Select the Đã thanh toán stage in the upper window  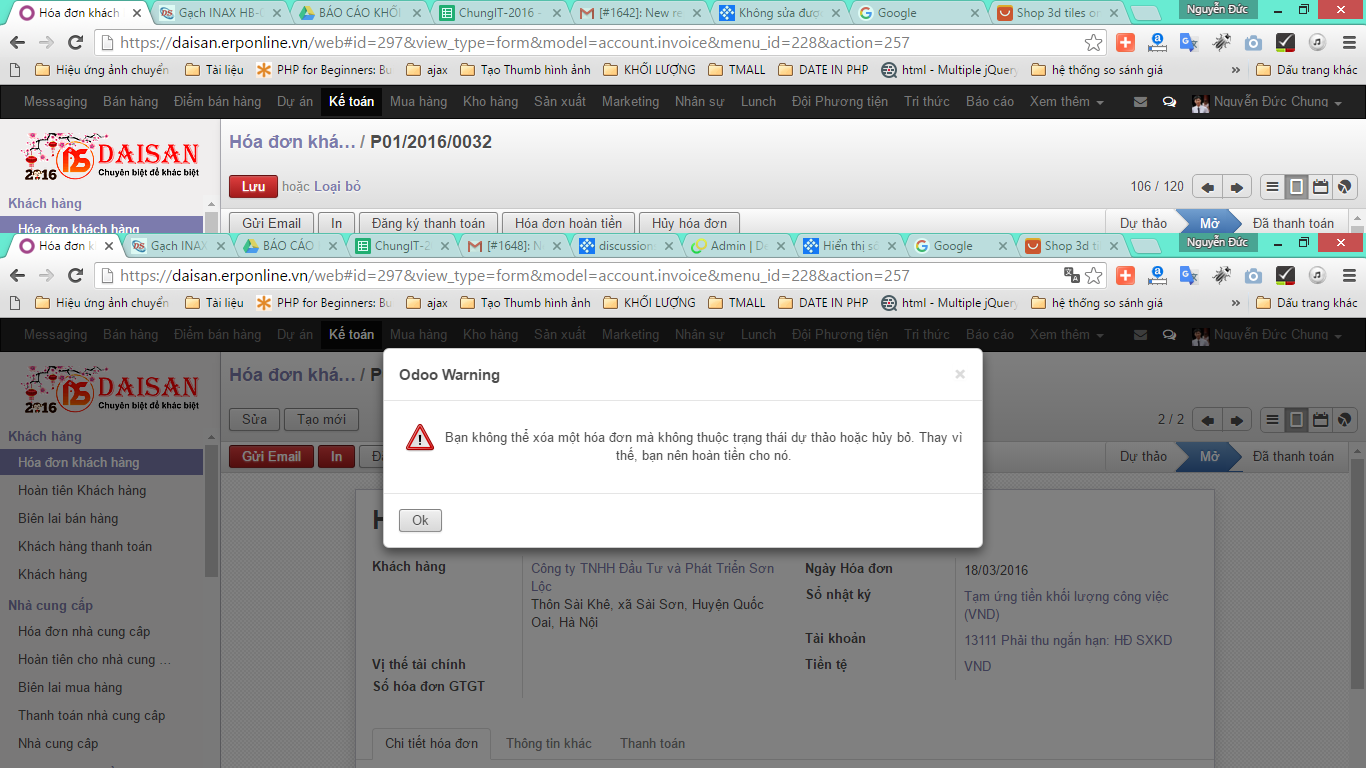point(1293,223)
